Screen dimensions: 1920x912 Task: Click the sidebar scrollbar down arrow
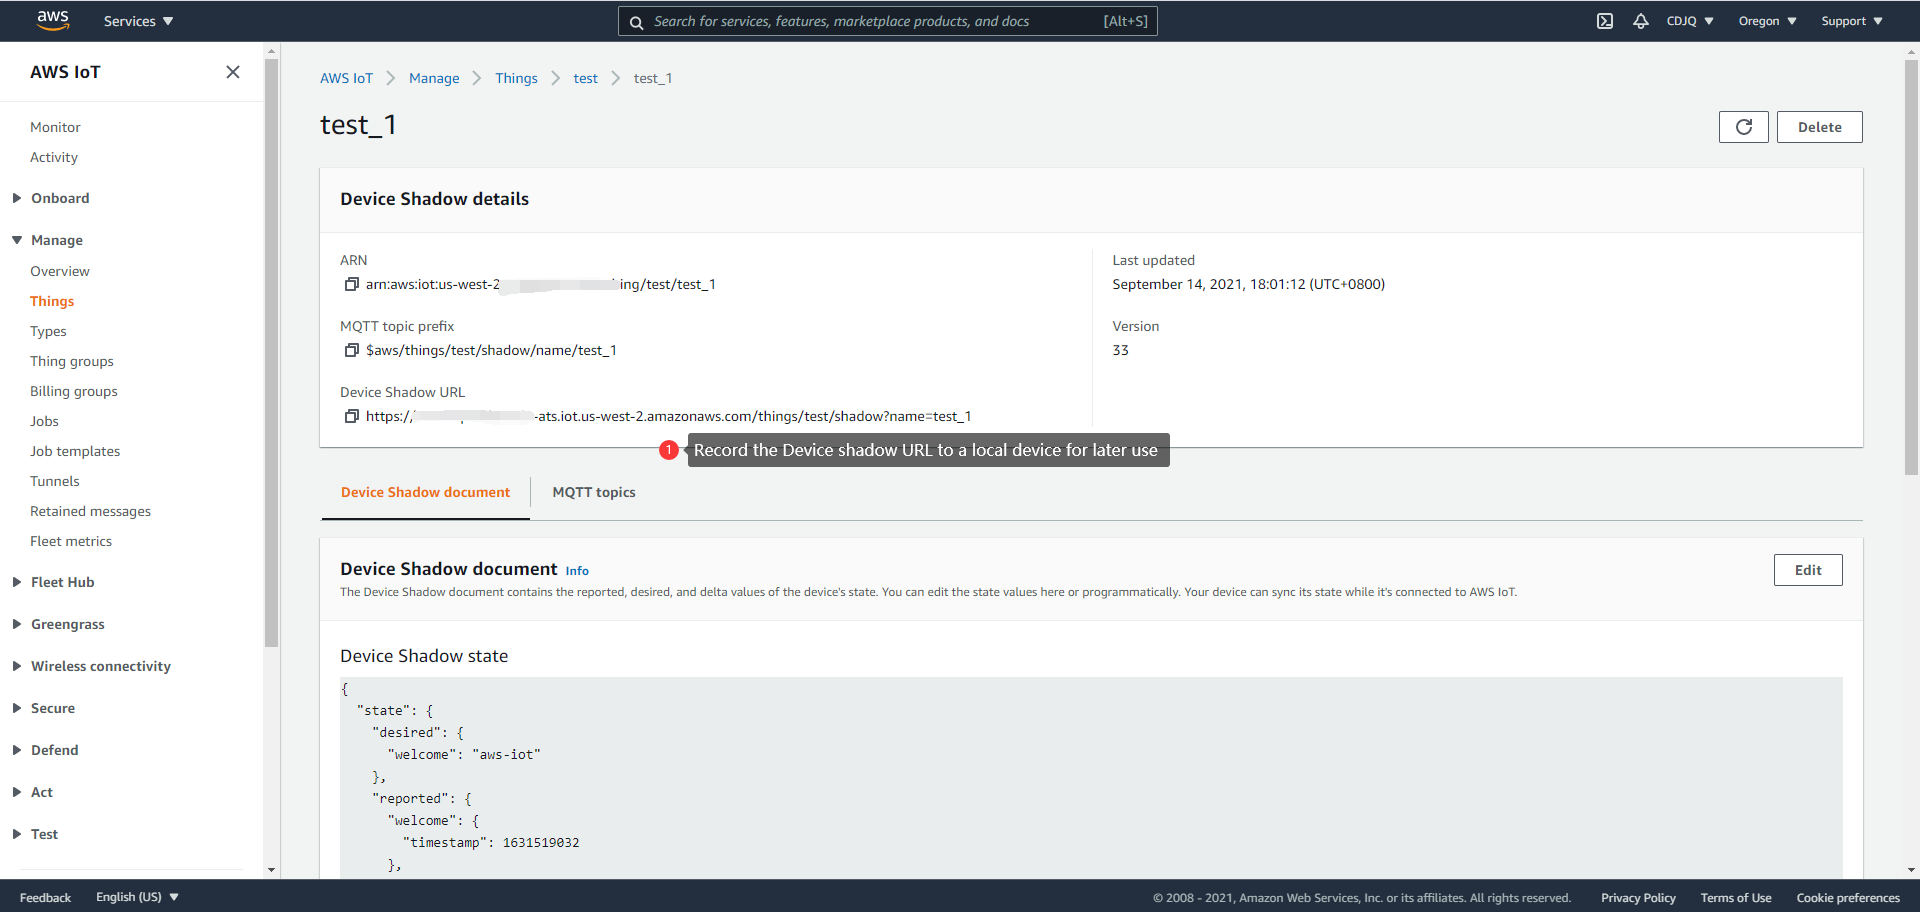[x=271, y=870]
